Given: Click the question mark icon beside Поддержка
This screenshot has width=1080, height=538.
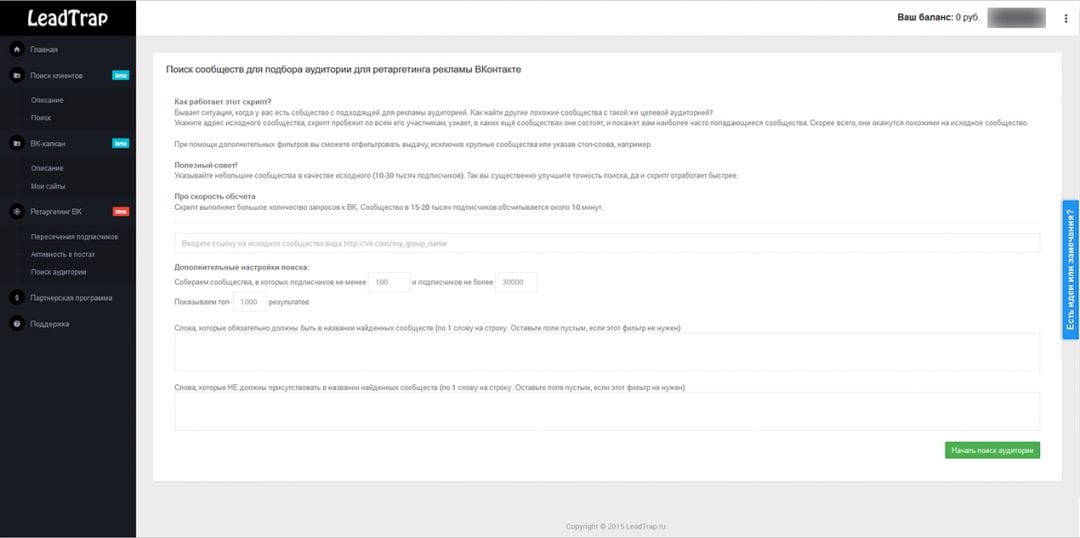Looking at the screenshot, I should (17, 323).
